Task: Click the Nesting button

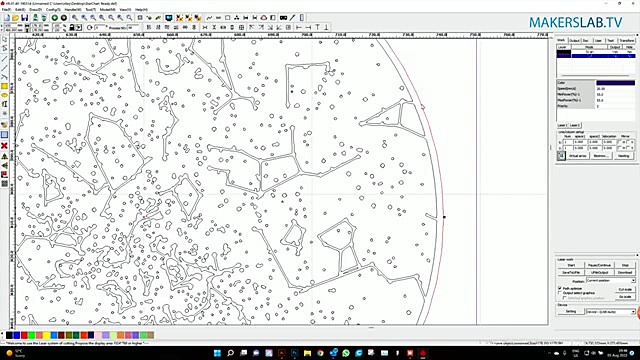Action: (623, 156)
